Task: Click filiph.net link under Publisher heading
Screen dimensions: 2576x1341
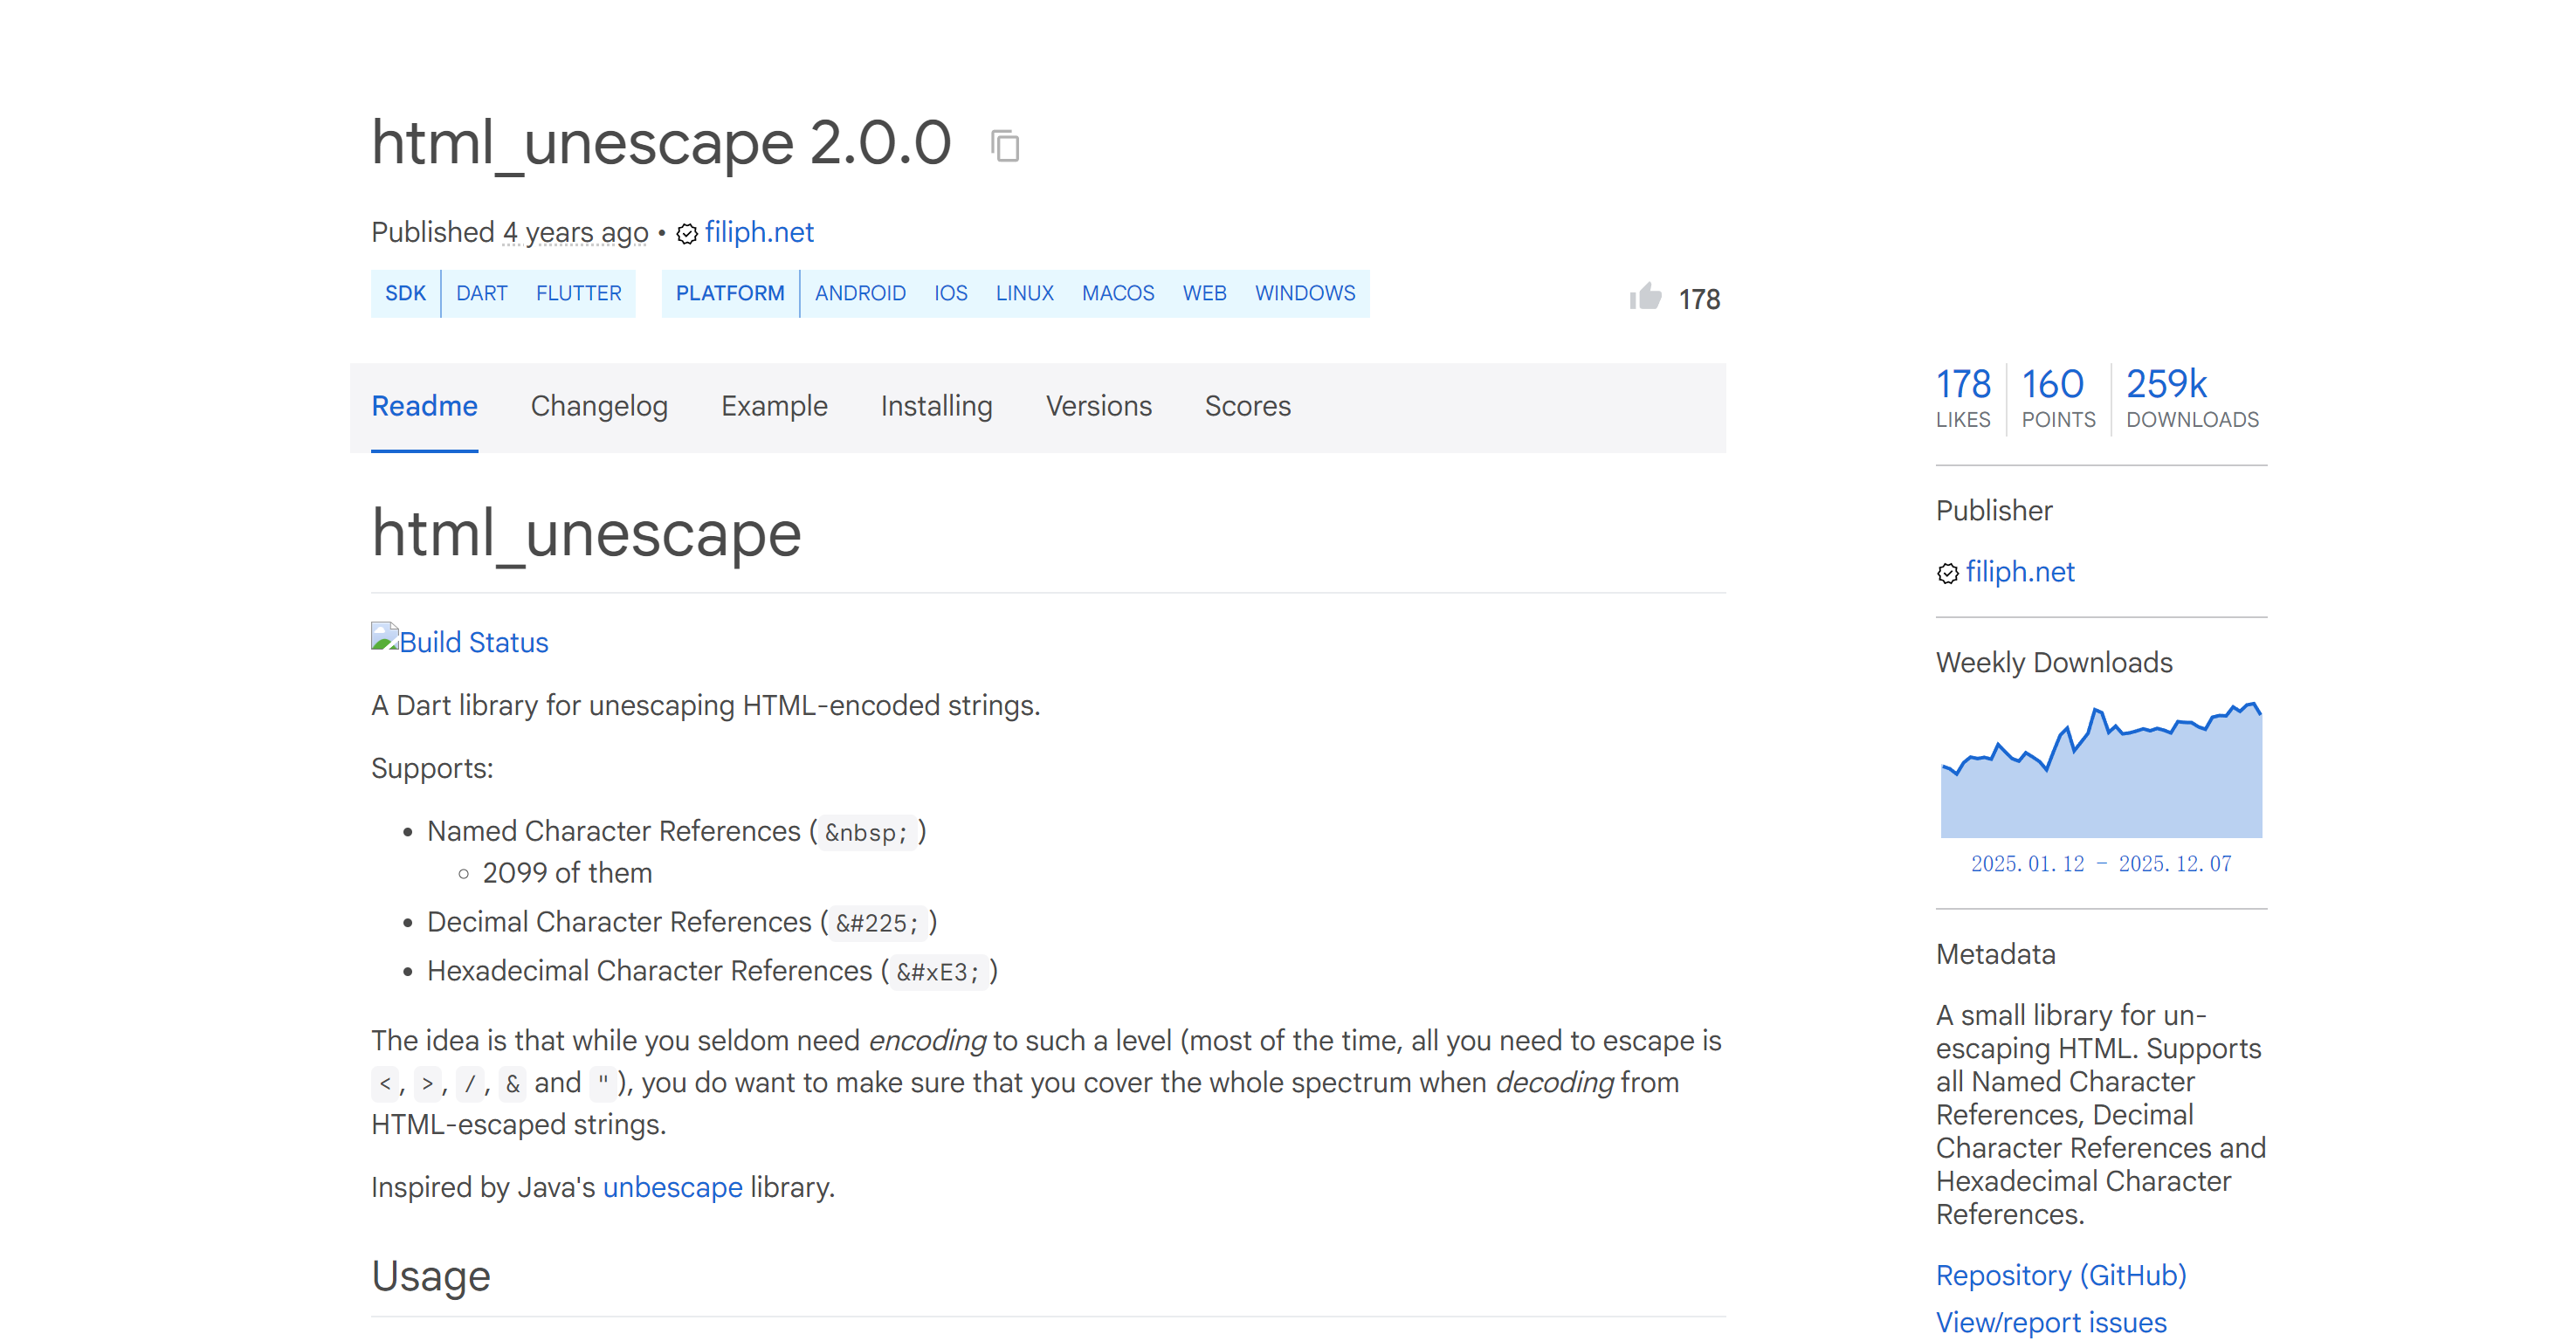Action: (2019, 572)
